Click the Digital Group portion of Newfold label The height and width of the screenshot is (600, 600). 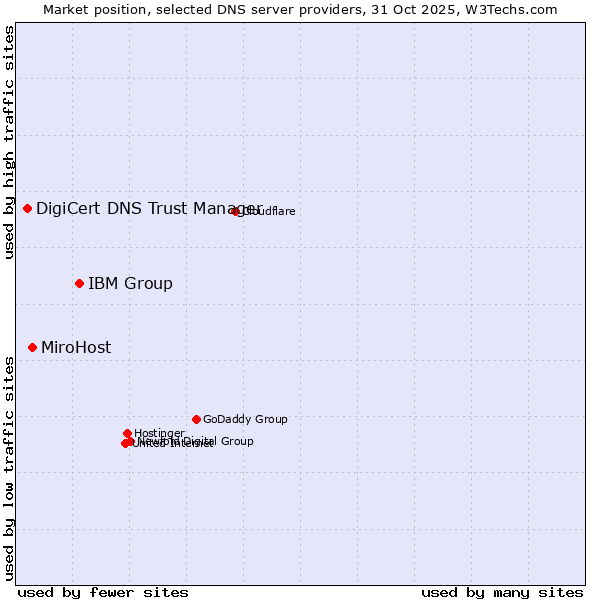pos(220,441)
